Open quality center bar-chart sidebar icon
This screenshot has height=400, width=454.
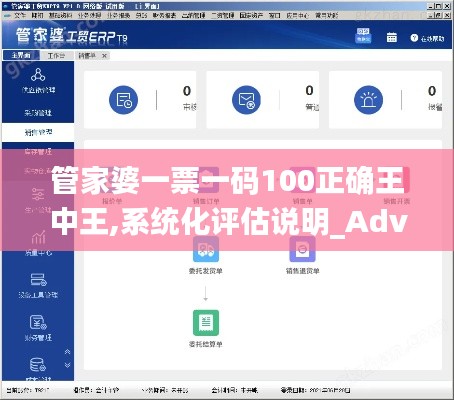click(x=38, y=237)
